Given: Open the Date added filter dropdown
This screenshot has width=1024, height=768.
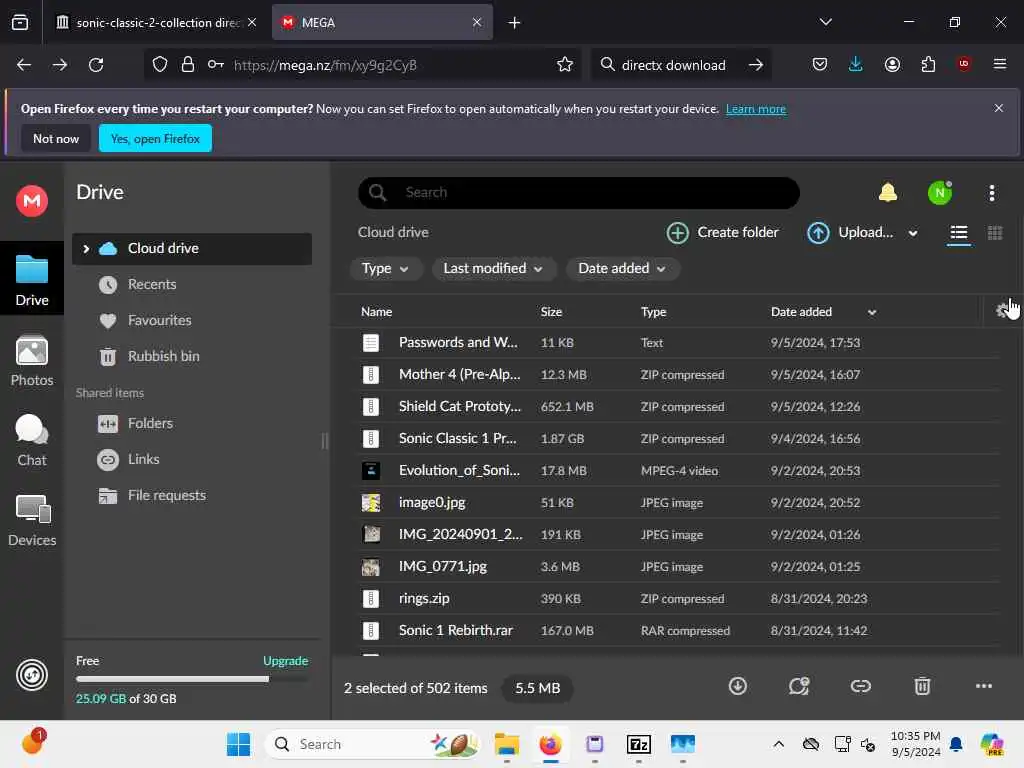Looking at the screenshot, I should (622, 268).
